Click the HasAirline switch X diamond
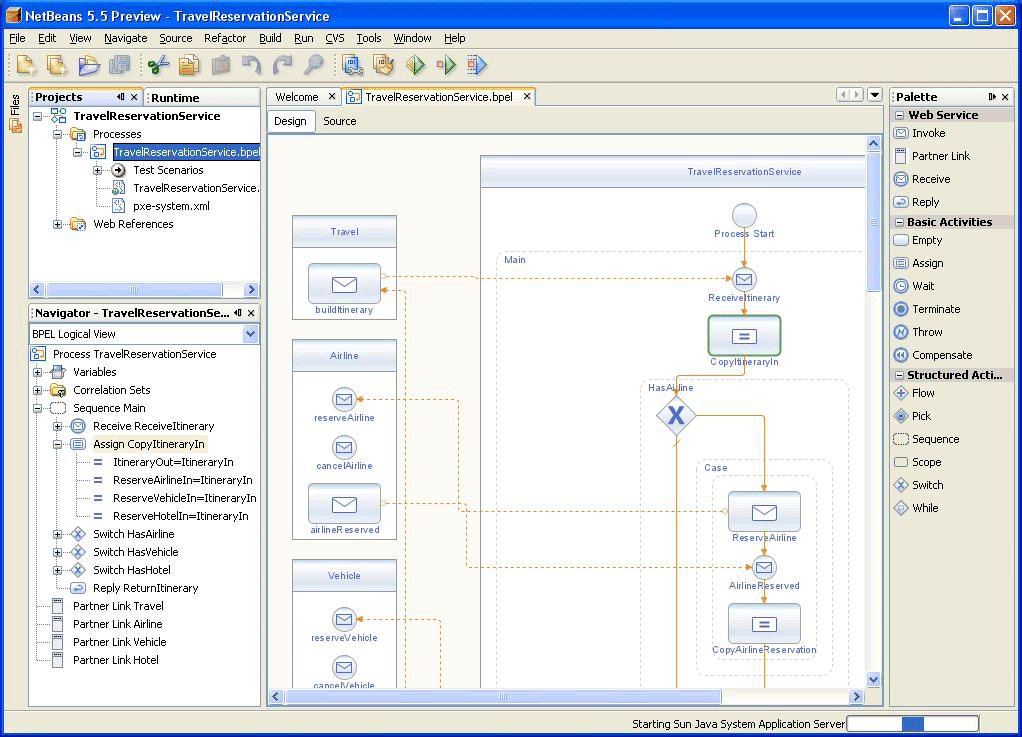Screen dimensions: 1022x737 click(676, 415)
